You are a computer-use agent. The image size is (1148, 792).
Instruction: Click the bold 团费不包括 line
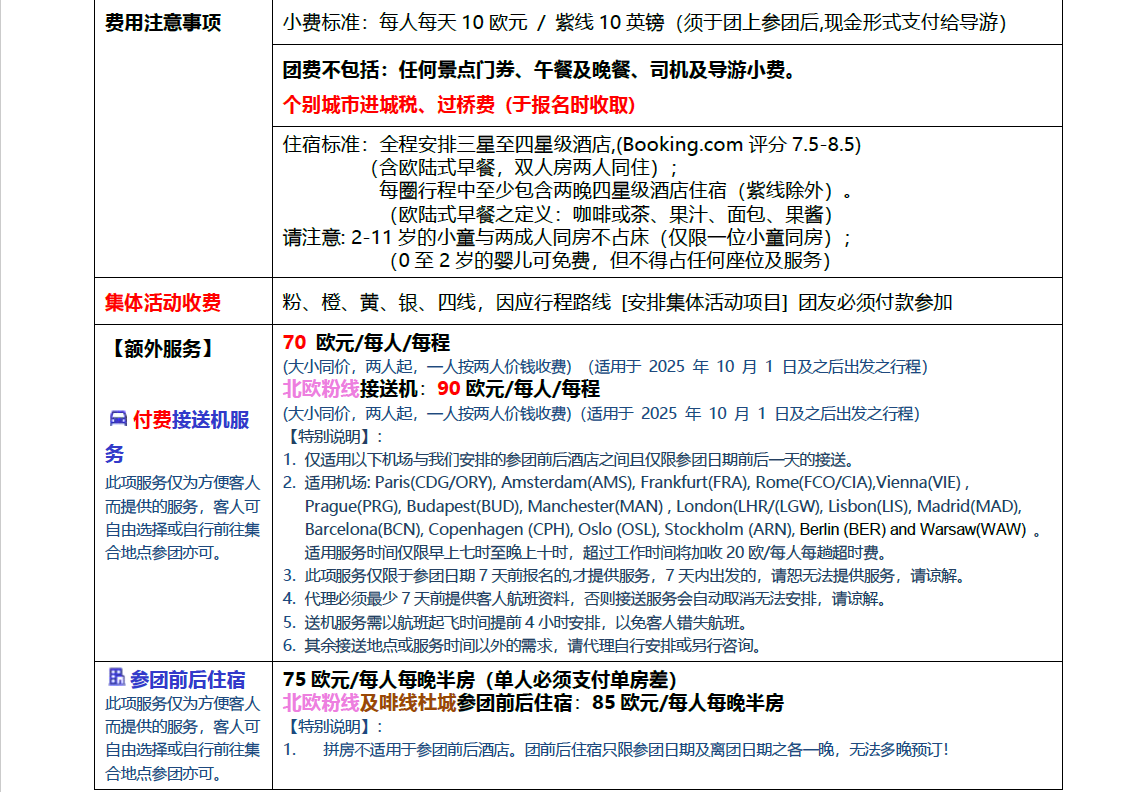[x=540, y=71]
